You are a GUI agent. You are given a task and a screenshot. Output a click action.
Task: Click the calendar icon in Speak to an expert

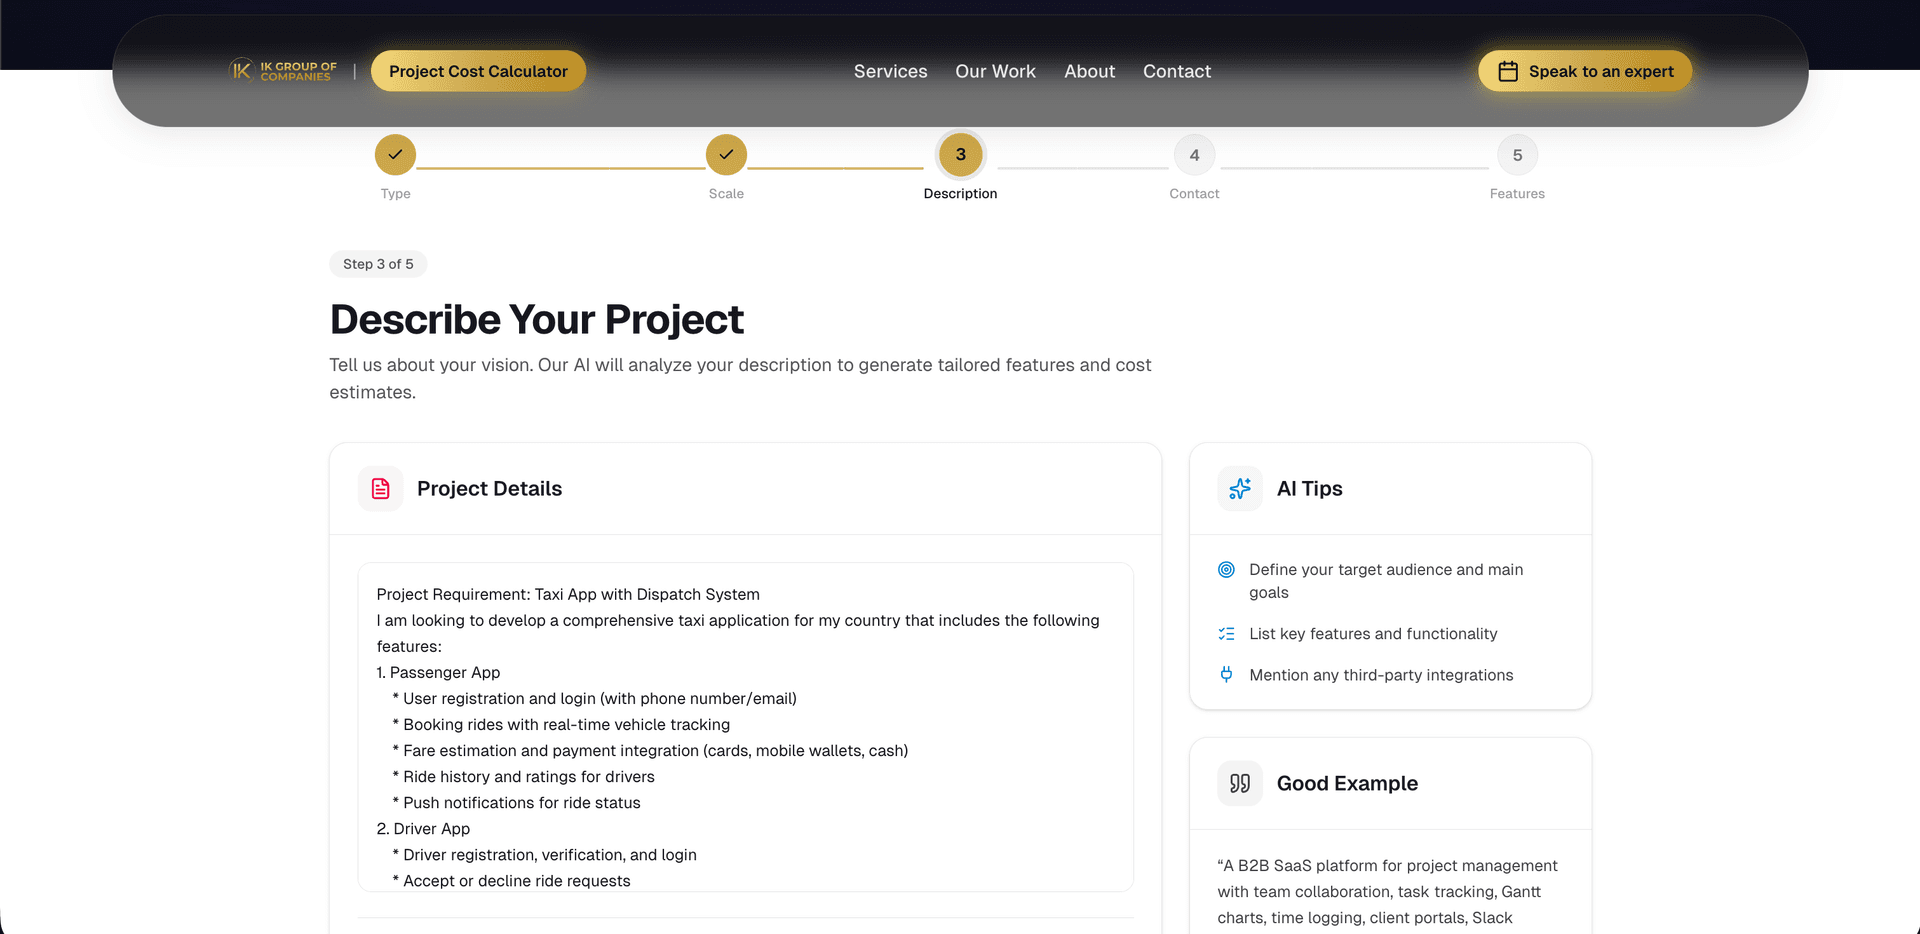1508,71
